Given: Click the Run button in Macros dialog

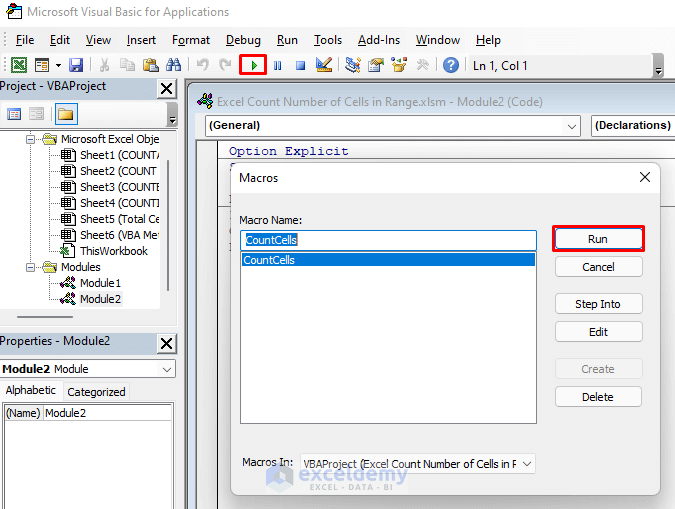Looking at the screenshot, I should pyautogui.click(x=598, y=239).
